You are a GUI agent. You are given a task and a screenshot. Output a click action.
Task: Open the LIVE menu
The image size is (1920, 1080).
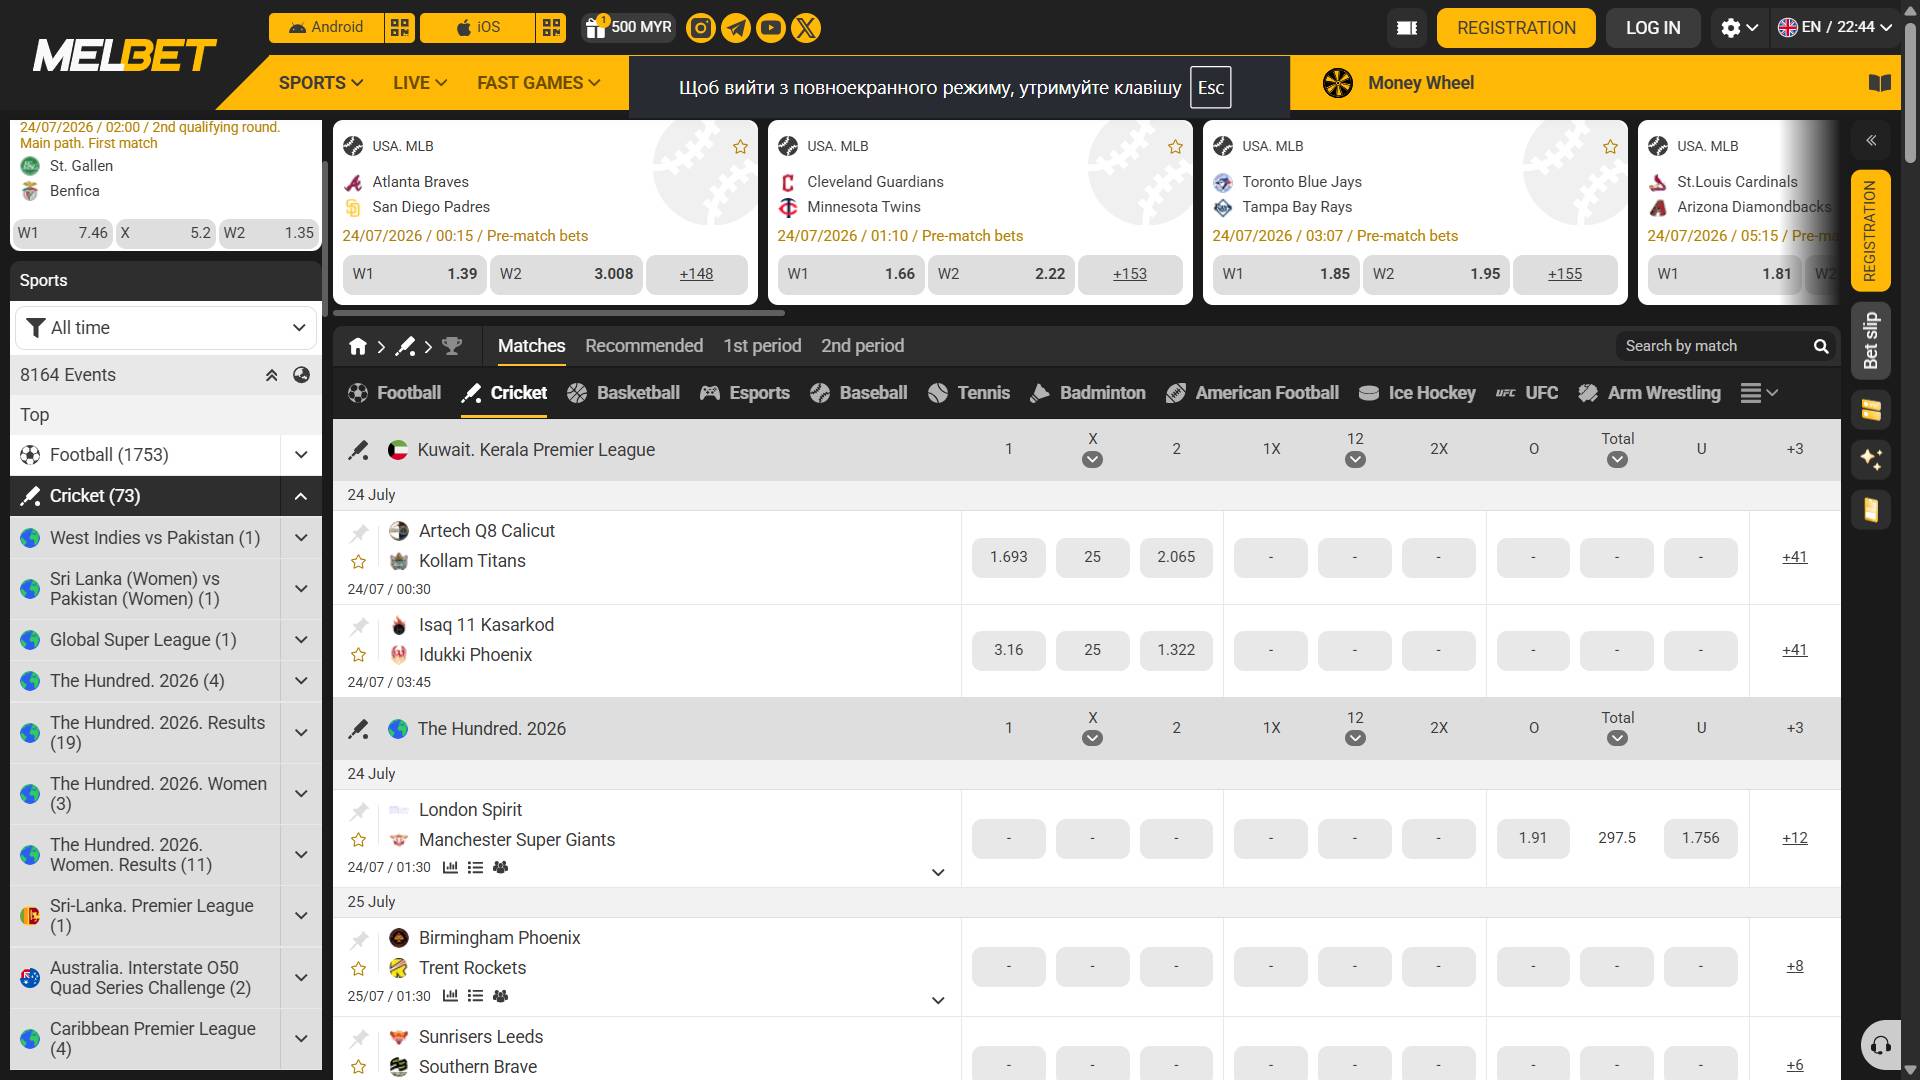point(420,83)
